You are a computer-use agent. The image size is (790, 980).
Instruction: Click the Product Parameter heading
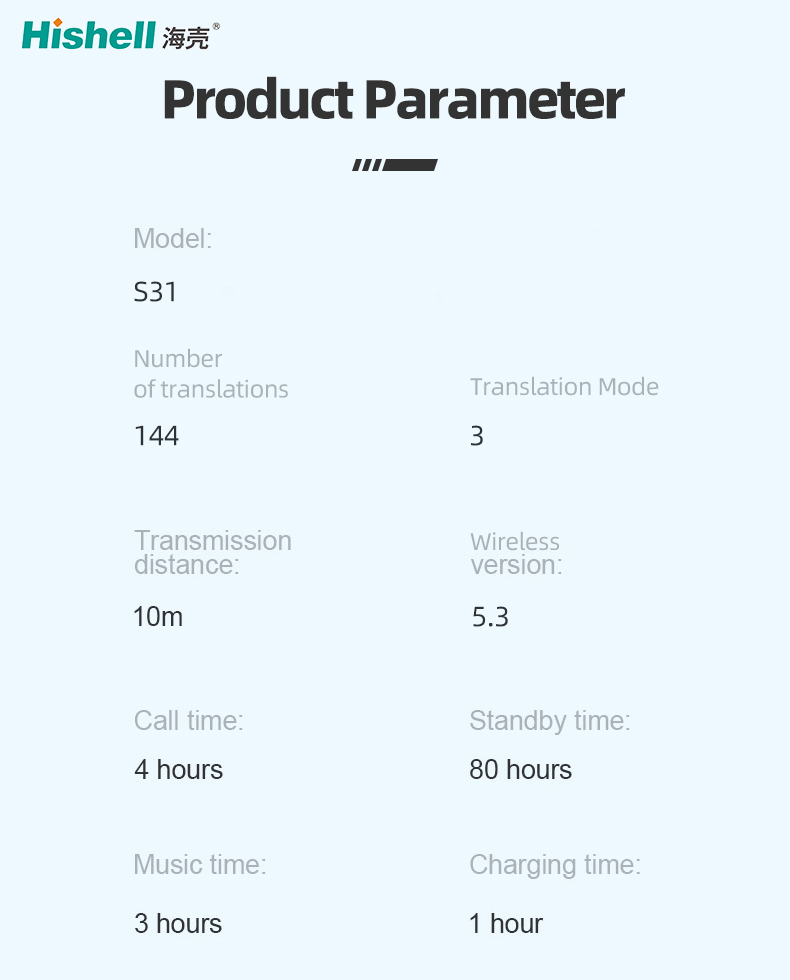tap(394, 99)
